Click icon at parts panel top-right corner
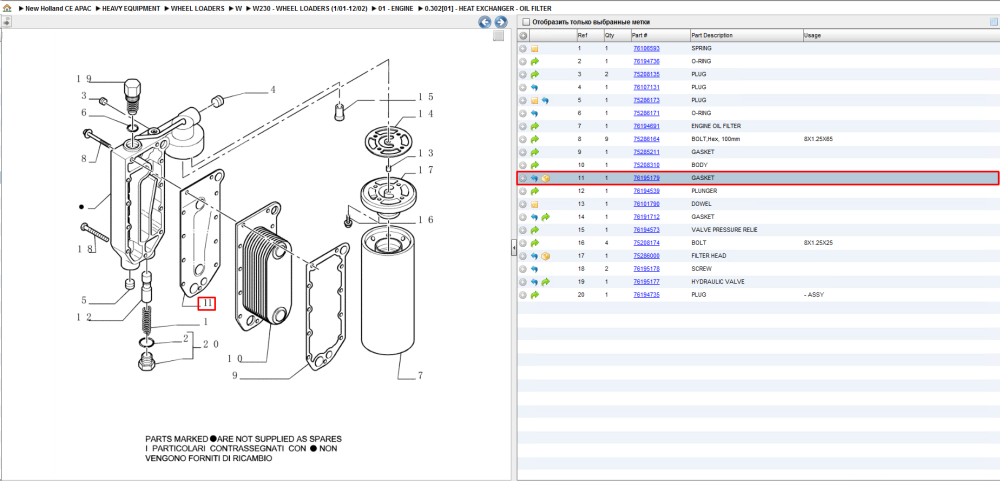 pos(993,22)
